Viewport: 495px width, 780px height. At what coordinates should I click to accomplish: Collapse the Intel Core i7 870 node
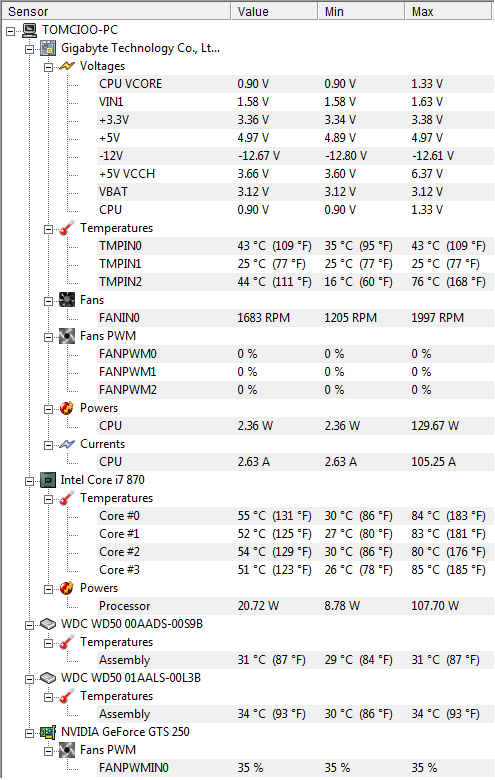click(x=30, y=481)
